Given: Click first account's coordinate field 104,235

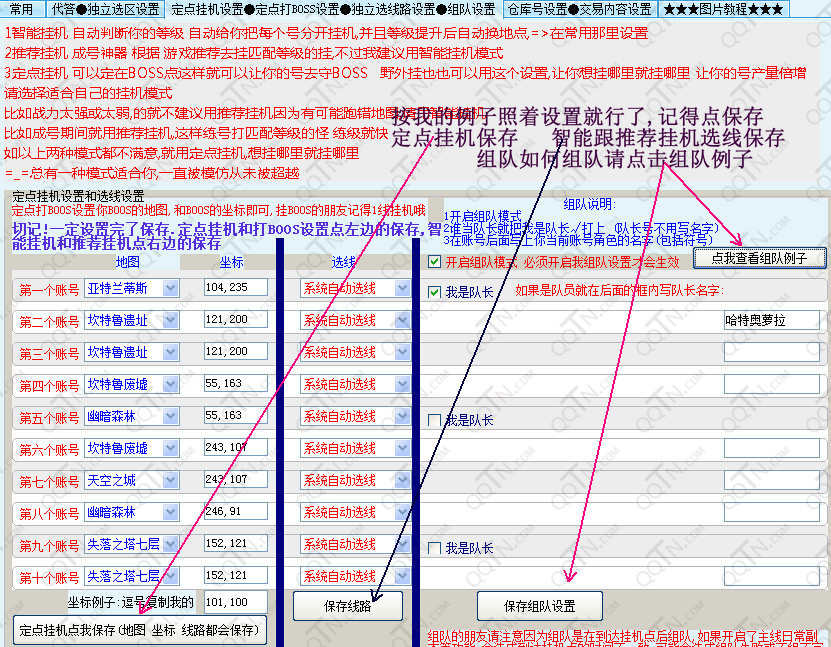Looking at the screenshot, I should coord(235,288).
